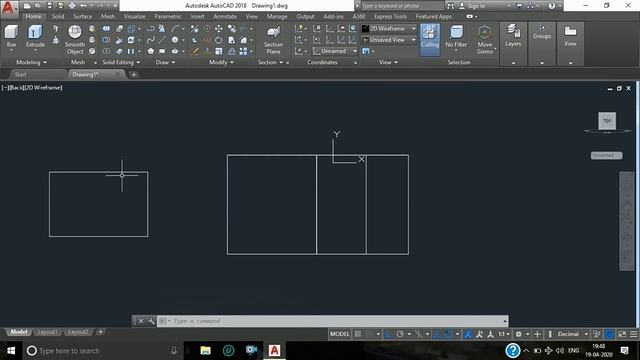
Task: Toggle MODEL space button
Action: click(340, 334)
